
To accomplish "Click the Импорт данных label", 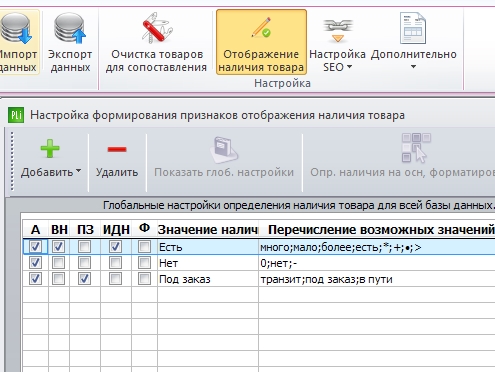I will [x=18, y=61].
